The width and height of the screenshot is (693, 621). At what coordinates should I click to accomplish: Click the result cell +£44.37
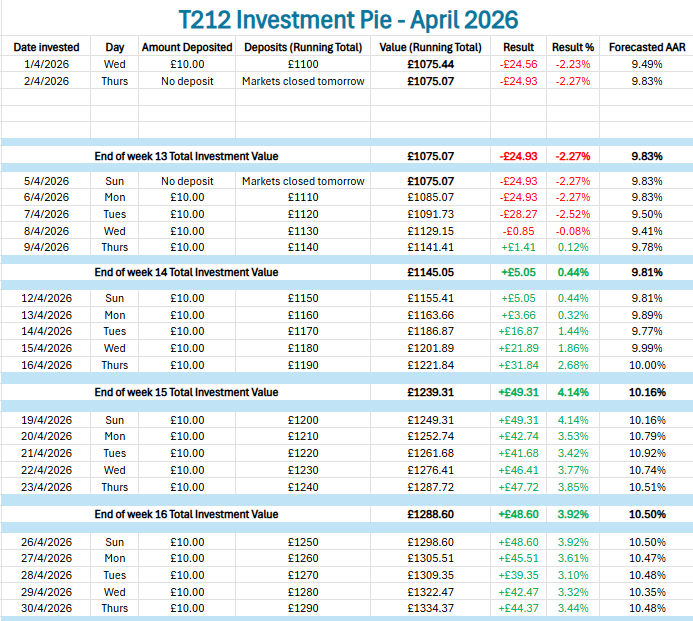pyautogui.click(x=518, y=608)
